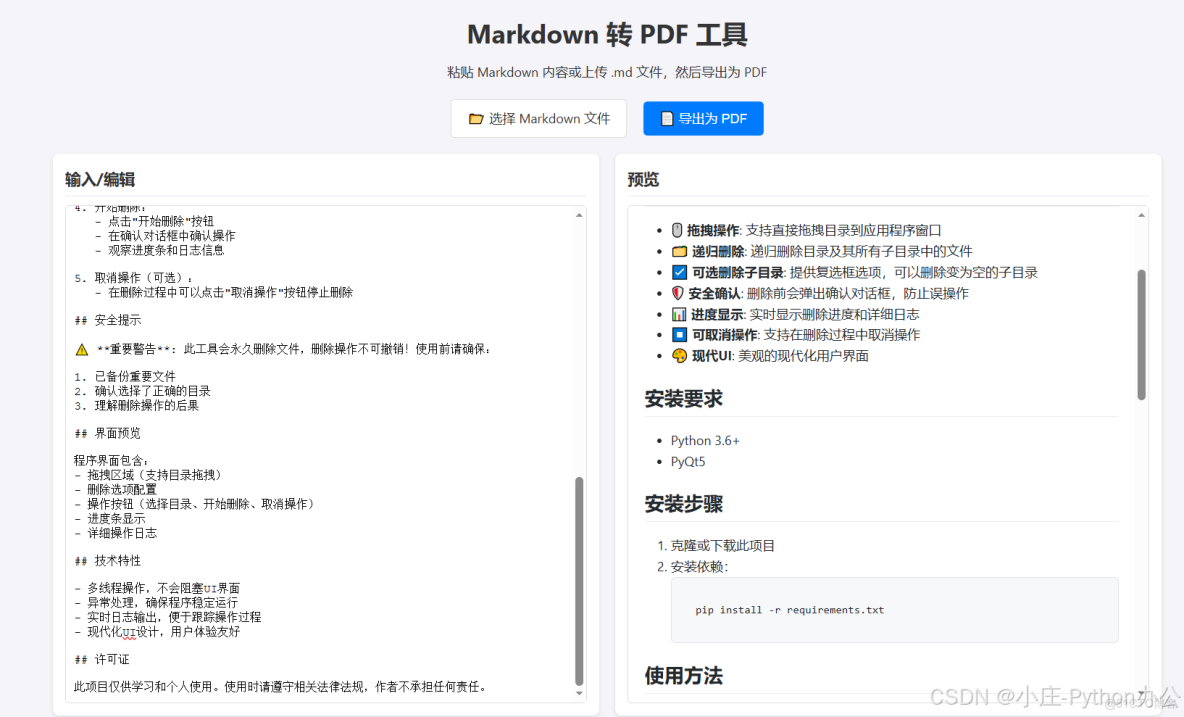Click the folder icon on 选择 Markdown 文件 button

(477, 118)
